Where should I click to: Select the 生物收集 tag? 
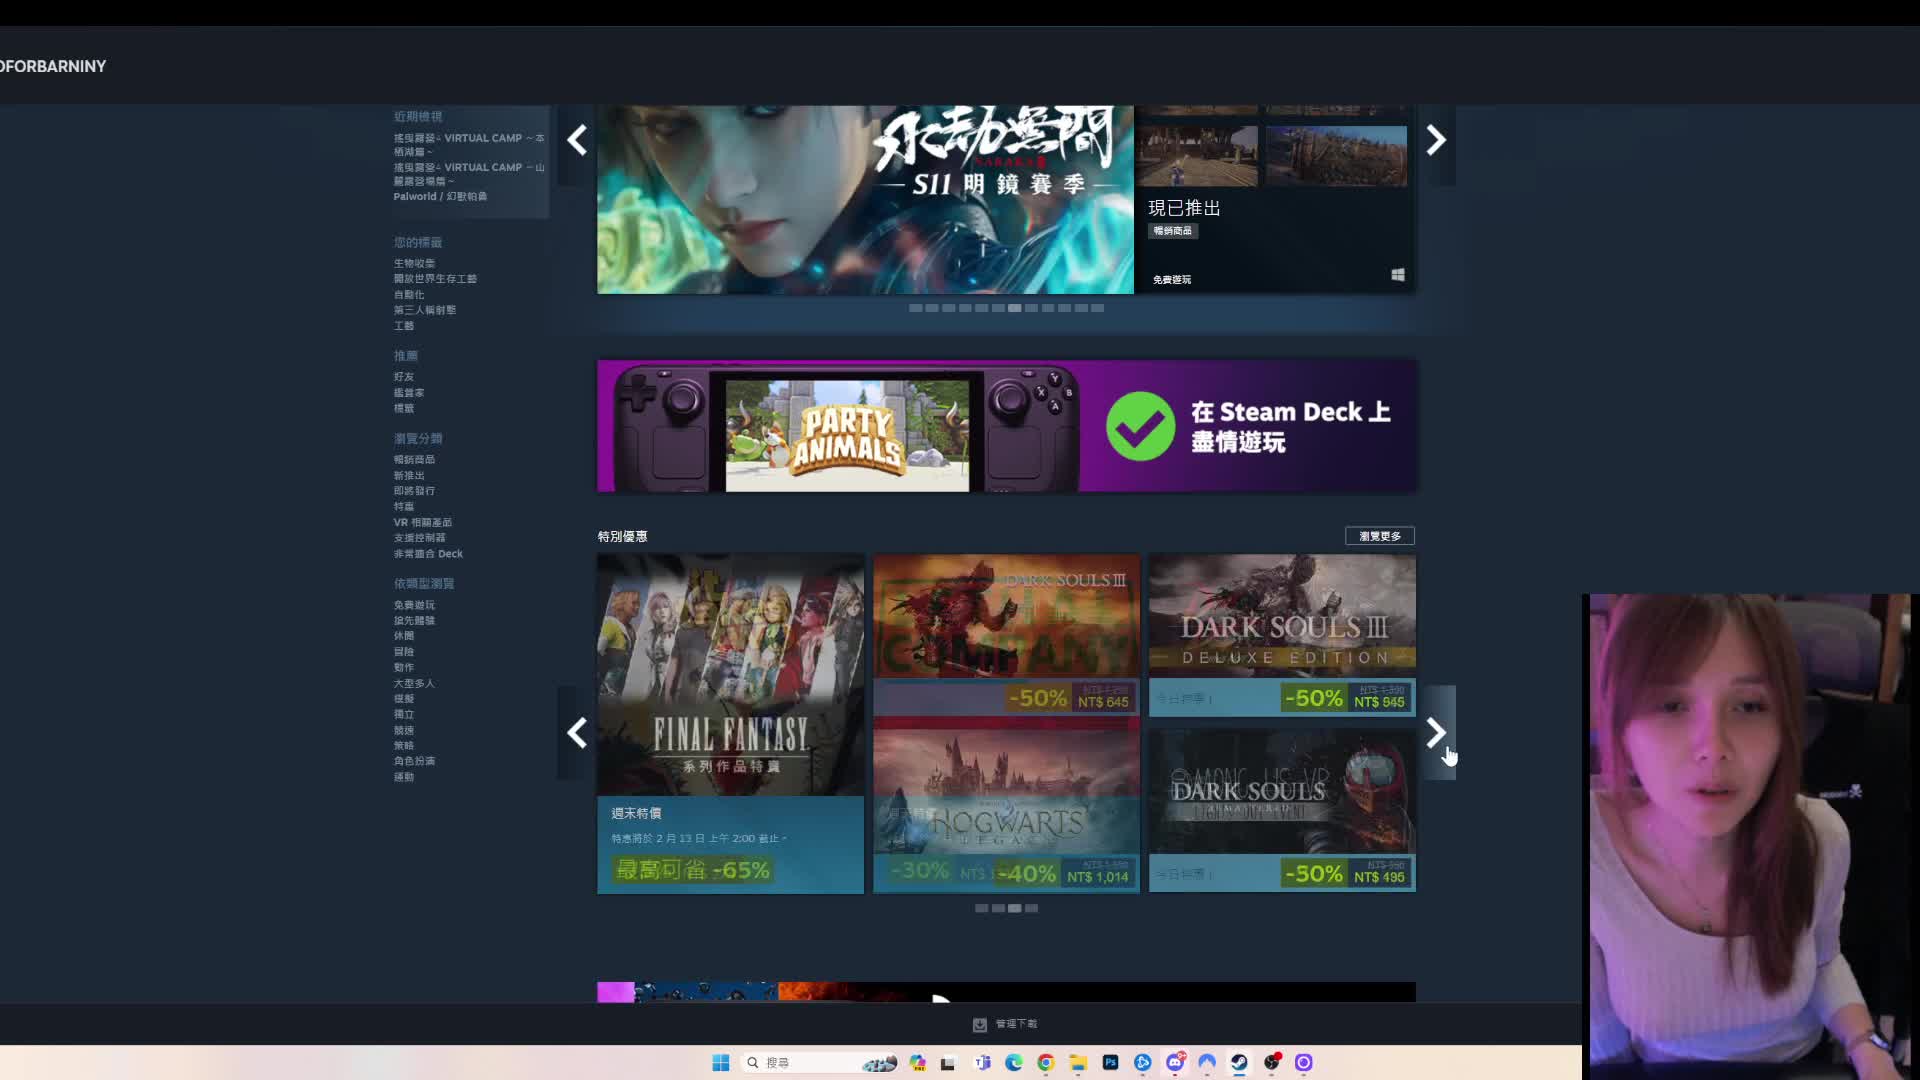tap(414, 264)
